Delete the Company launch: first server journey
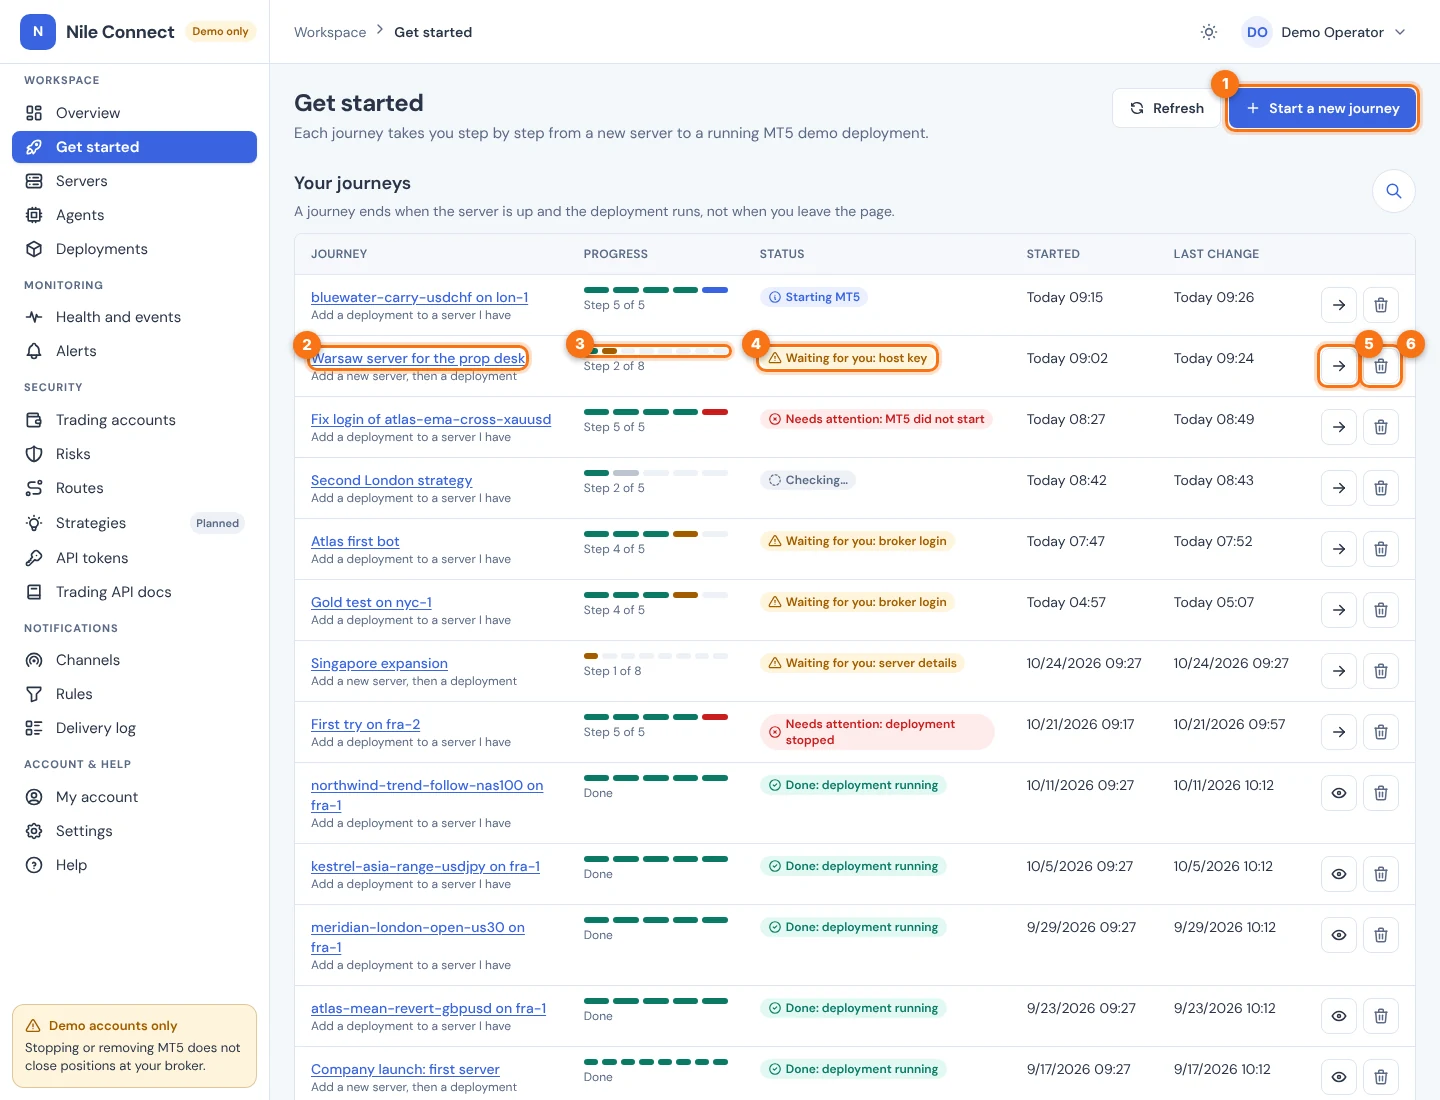The image size is (1440, 1100). (1381, 1077)
